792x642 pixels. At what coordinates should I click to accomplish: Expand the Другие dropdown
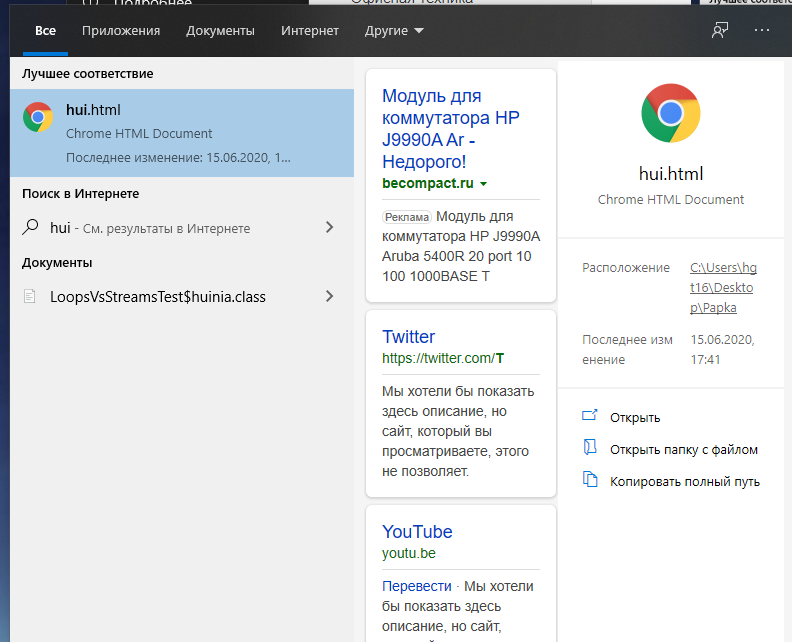click(394, 31)
